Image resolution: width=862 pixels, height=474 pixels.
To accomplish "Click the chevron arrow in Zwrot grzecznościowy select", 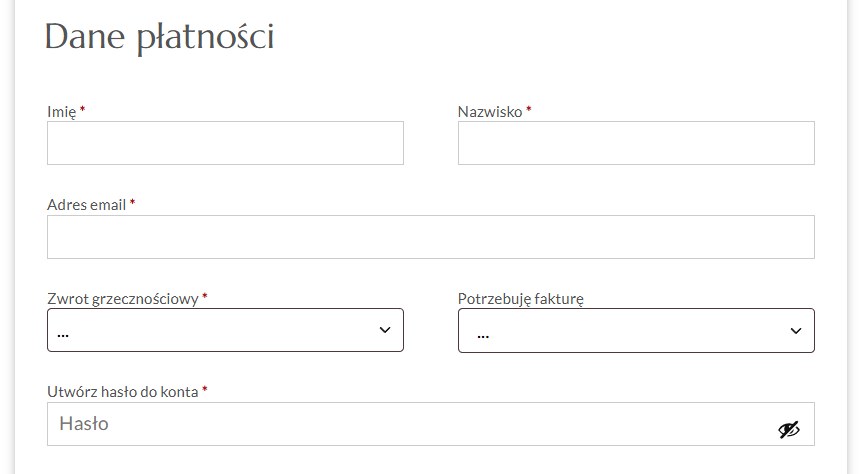I will point(385,330).
